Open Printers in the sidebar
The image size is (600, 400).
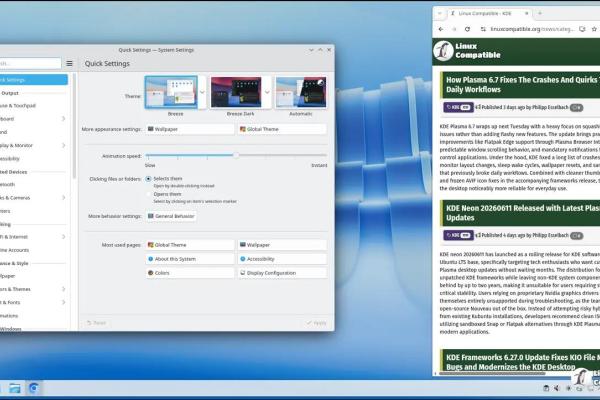coord(34,211)
